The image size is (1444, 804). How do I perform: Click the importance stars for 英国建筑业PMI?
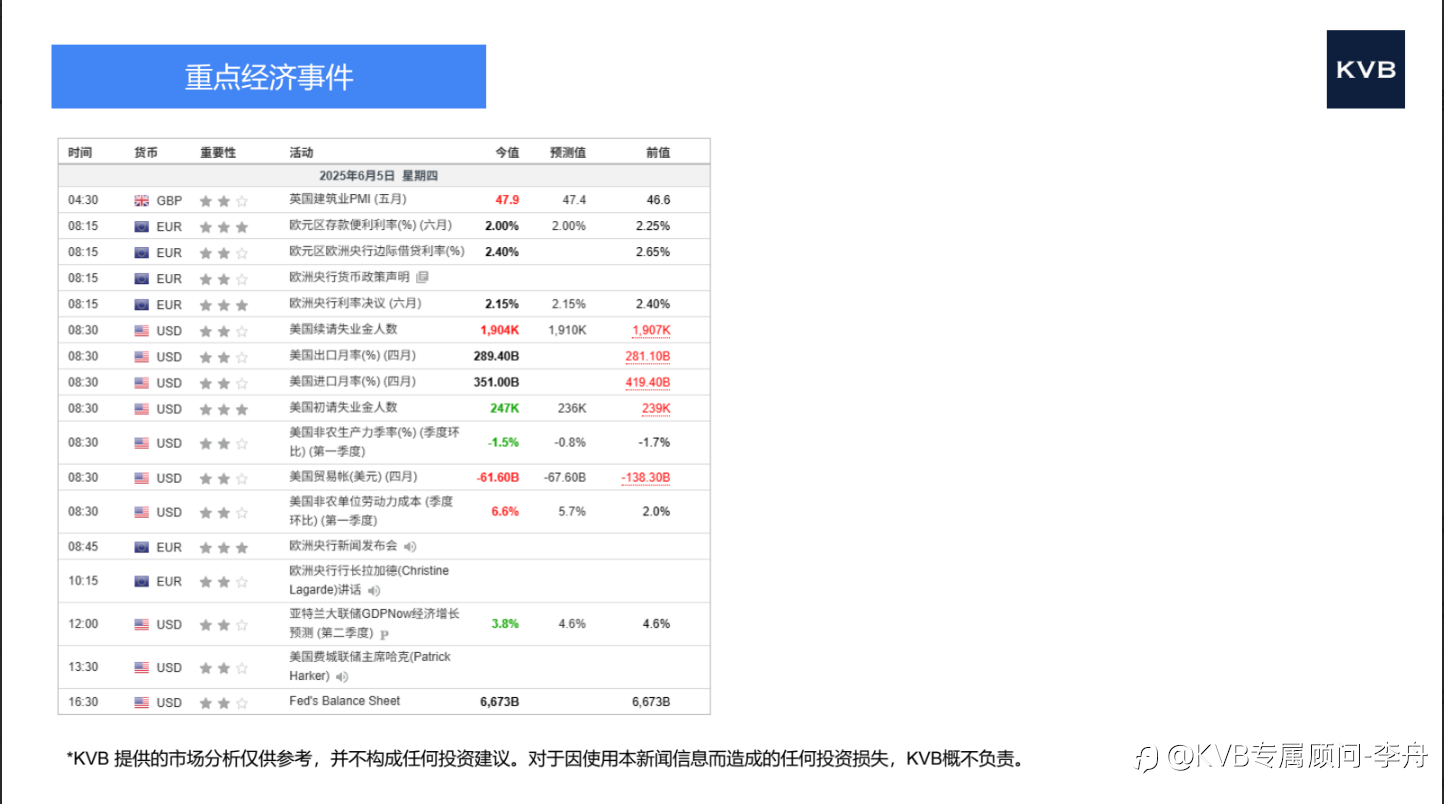click(223, 201)
